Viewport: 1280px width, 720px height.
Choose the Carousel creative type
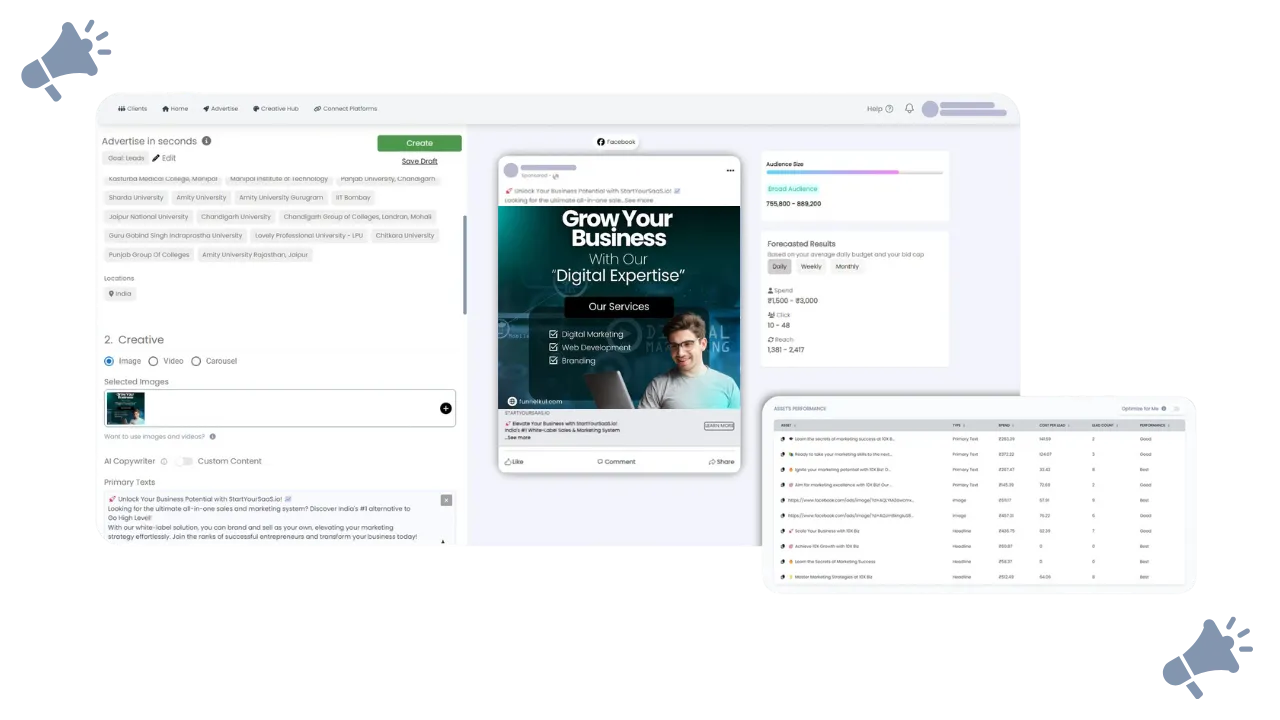tap(196, 361)
